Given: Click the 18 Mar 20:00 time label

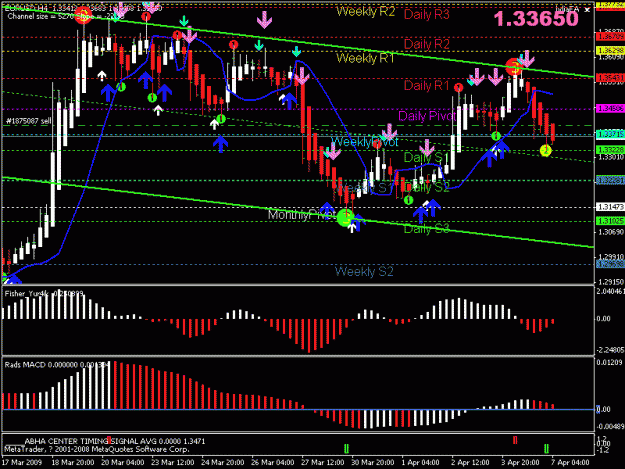Looking at the screenshot, I should pos(72,463).
